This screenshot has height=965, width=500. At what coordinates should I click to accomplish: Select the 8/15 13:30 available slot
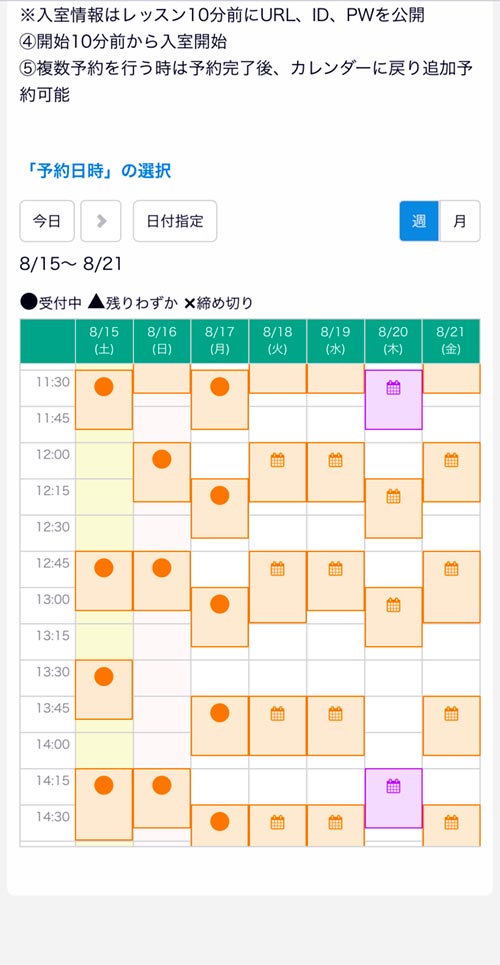(103, 689)
